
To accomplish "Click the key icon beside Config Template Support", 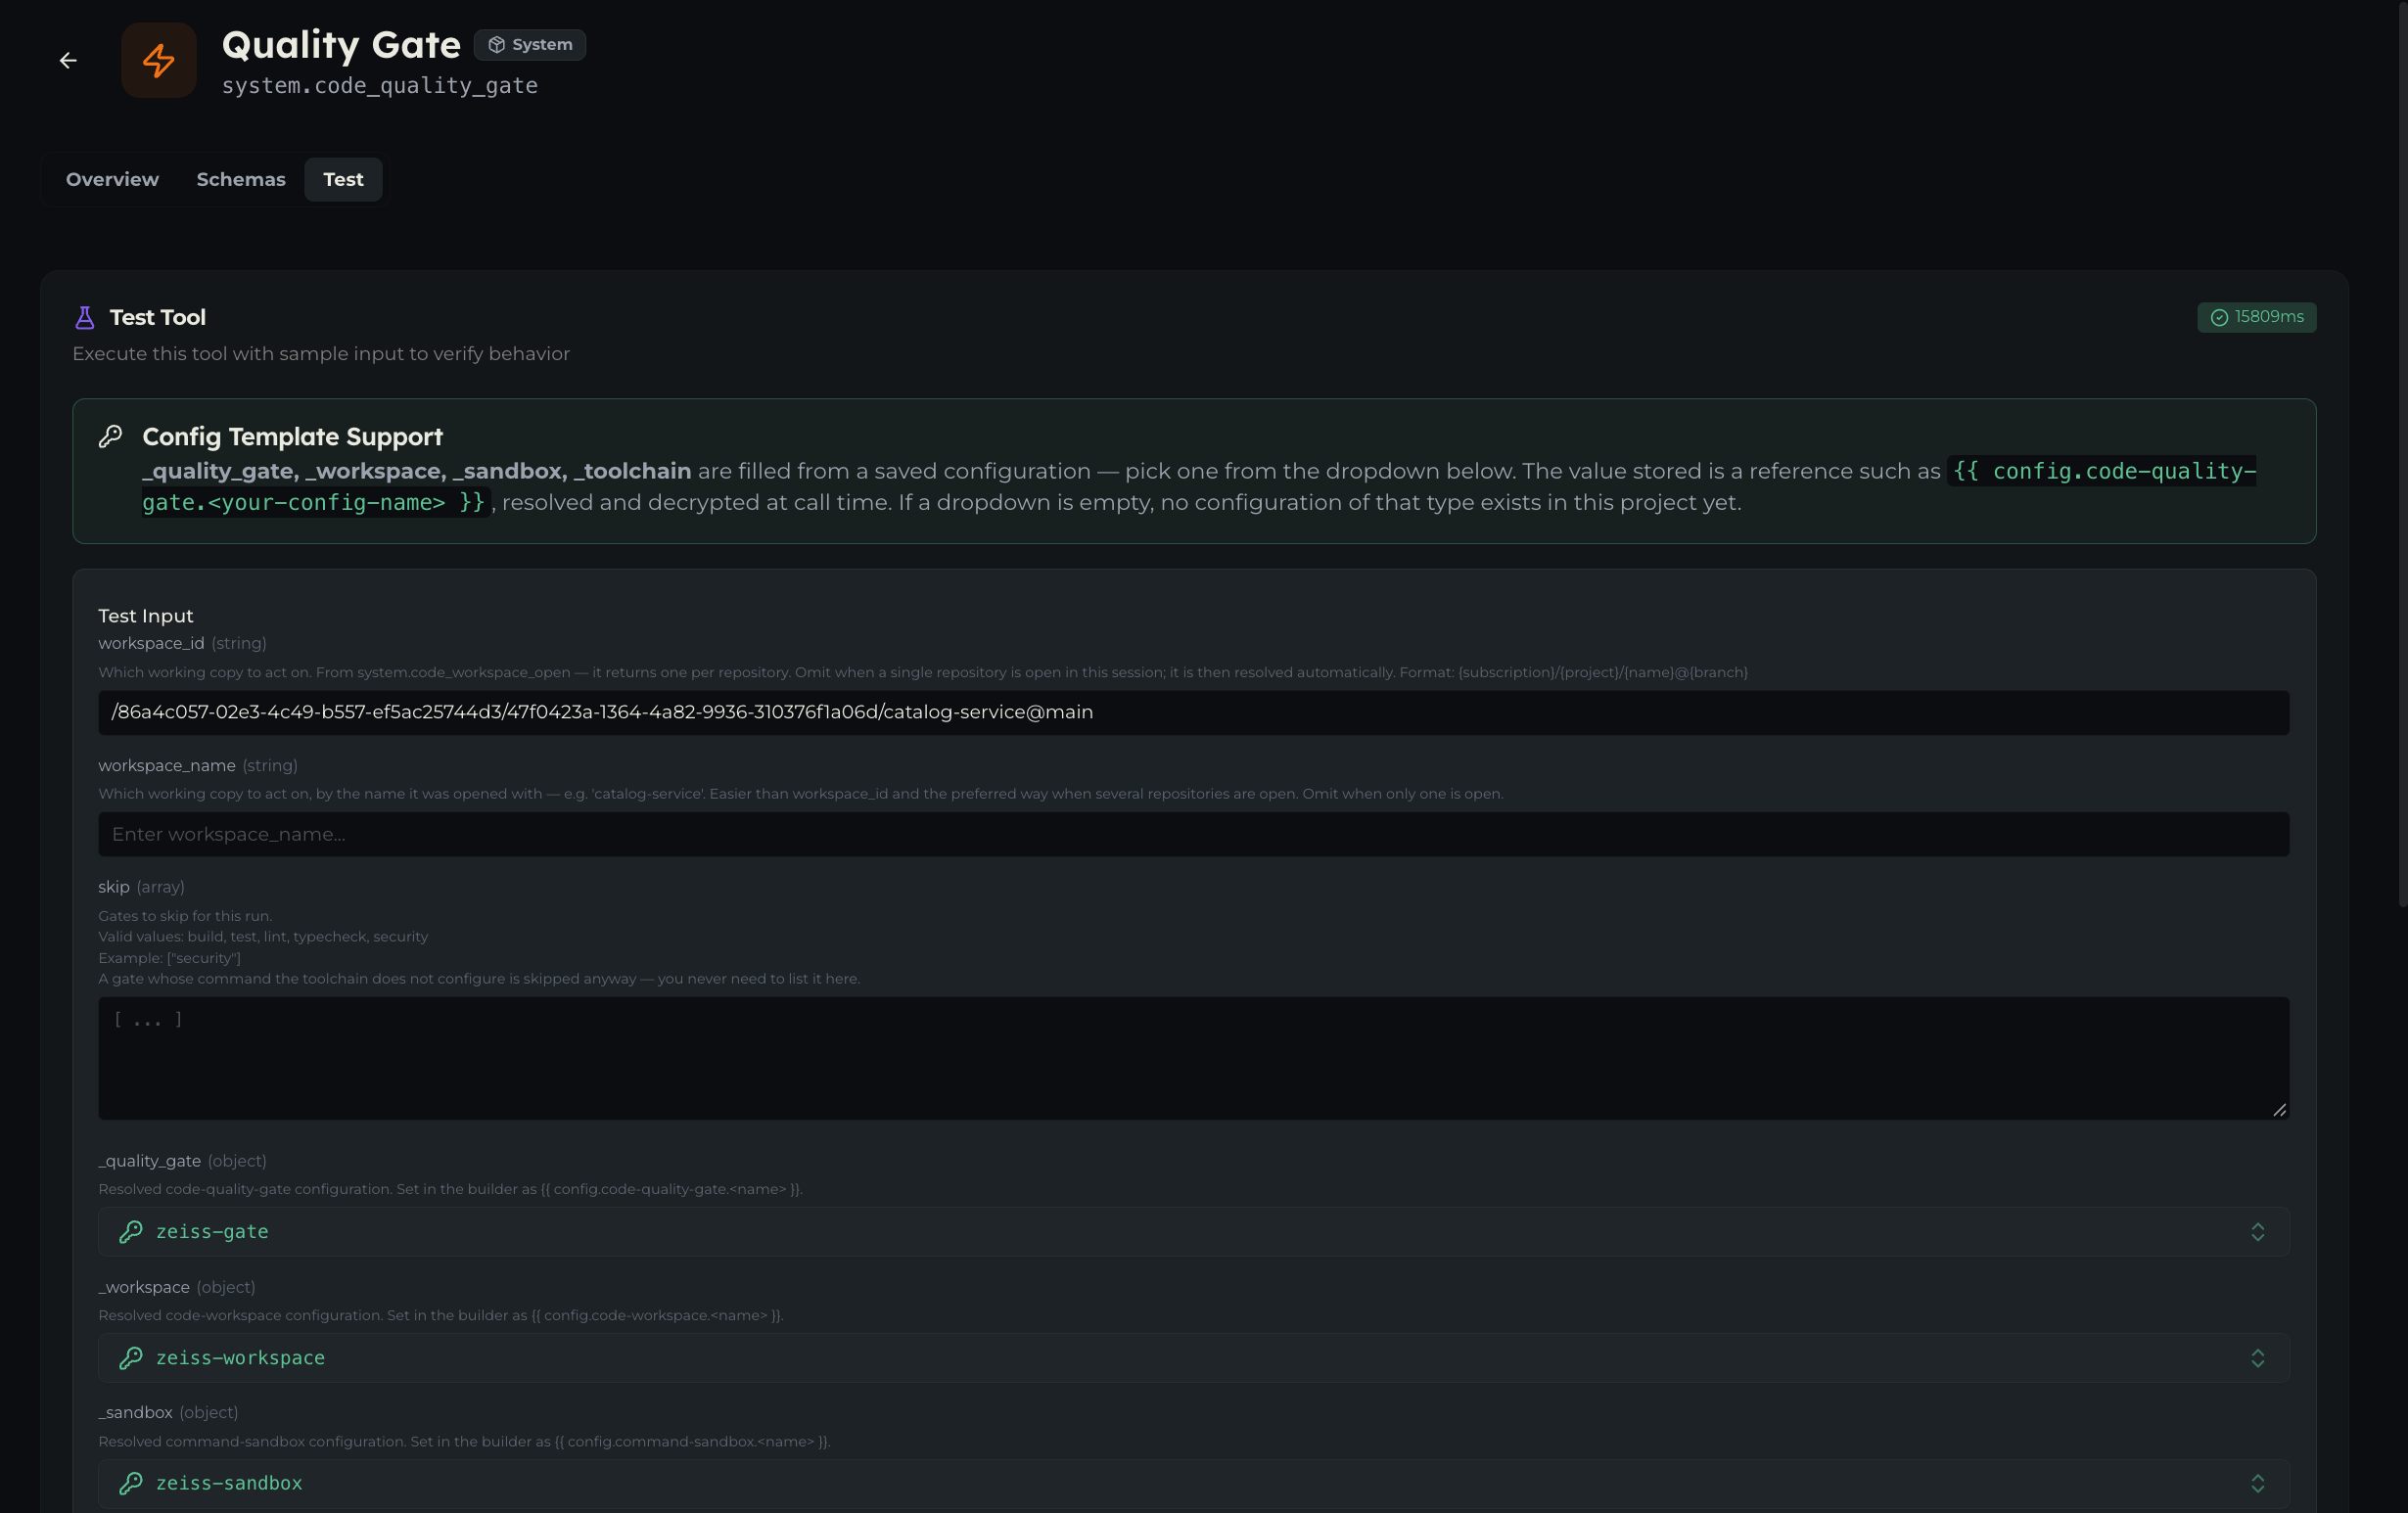I will point(110,436).
